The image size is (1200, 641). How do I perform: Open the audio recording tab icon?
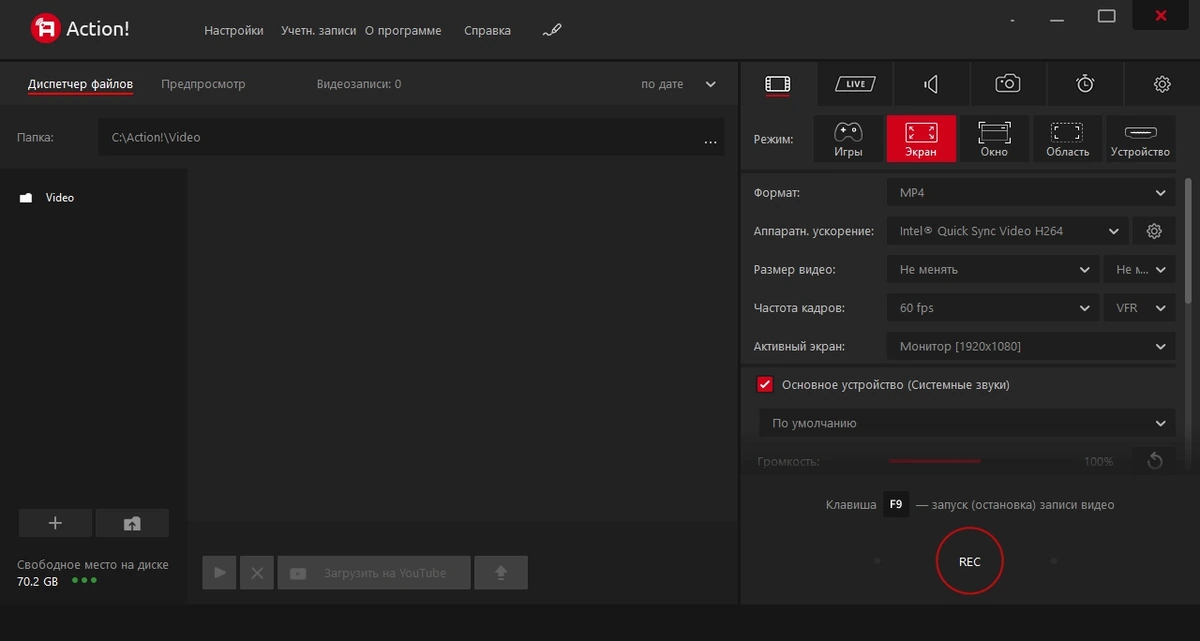[x=932, y=84]
